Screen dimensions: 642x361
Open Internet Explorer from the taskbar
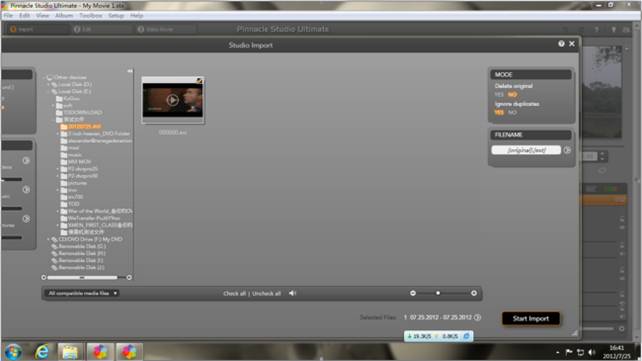42,351
